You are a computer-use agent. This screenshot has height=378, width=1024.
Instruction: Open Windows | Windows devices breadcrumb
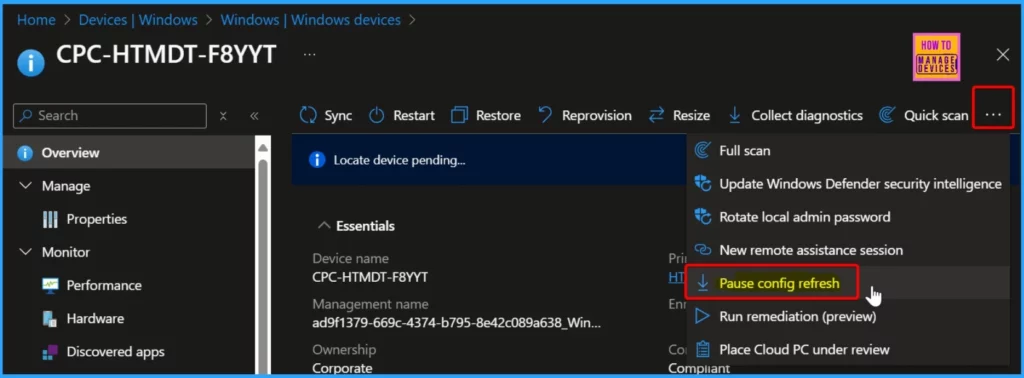pyautogui.click(x=310, y=20)
